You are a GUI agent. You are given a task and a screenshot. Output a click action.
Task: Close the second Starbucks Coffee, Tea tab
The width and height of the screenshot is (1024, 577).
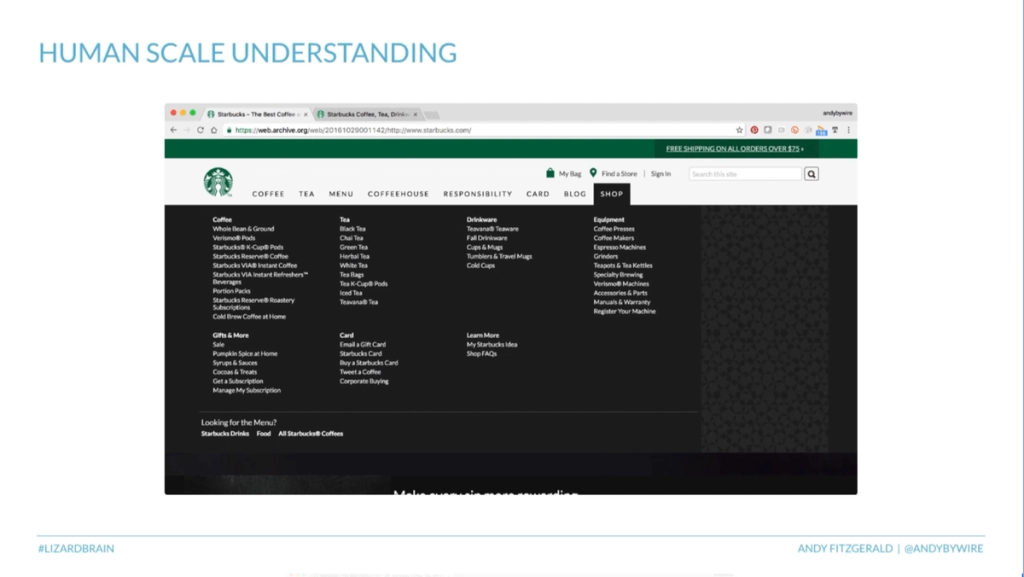[x=415, y=114]
